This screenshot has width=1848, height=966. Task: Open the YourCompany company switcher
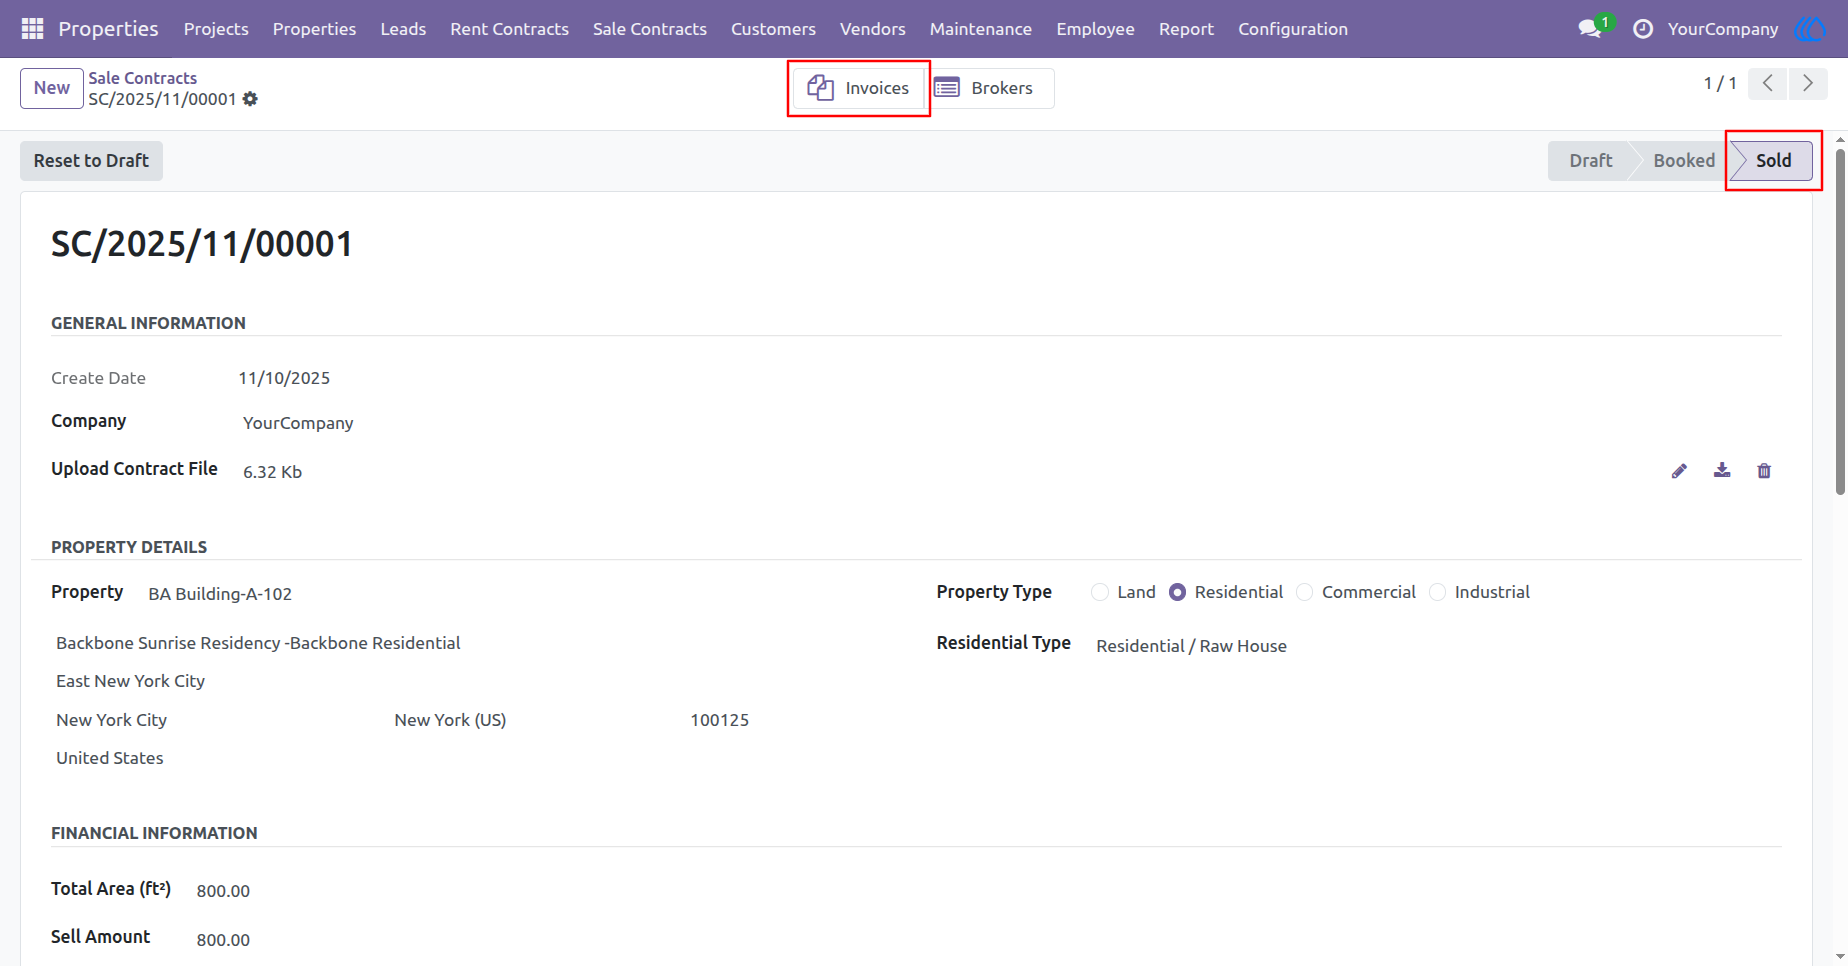point(1723,29)
